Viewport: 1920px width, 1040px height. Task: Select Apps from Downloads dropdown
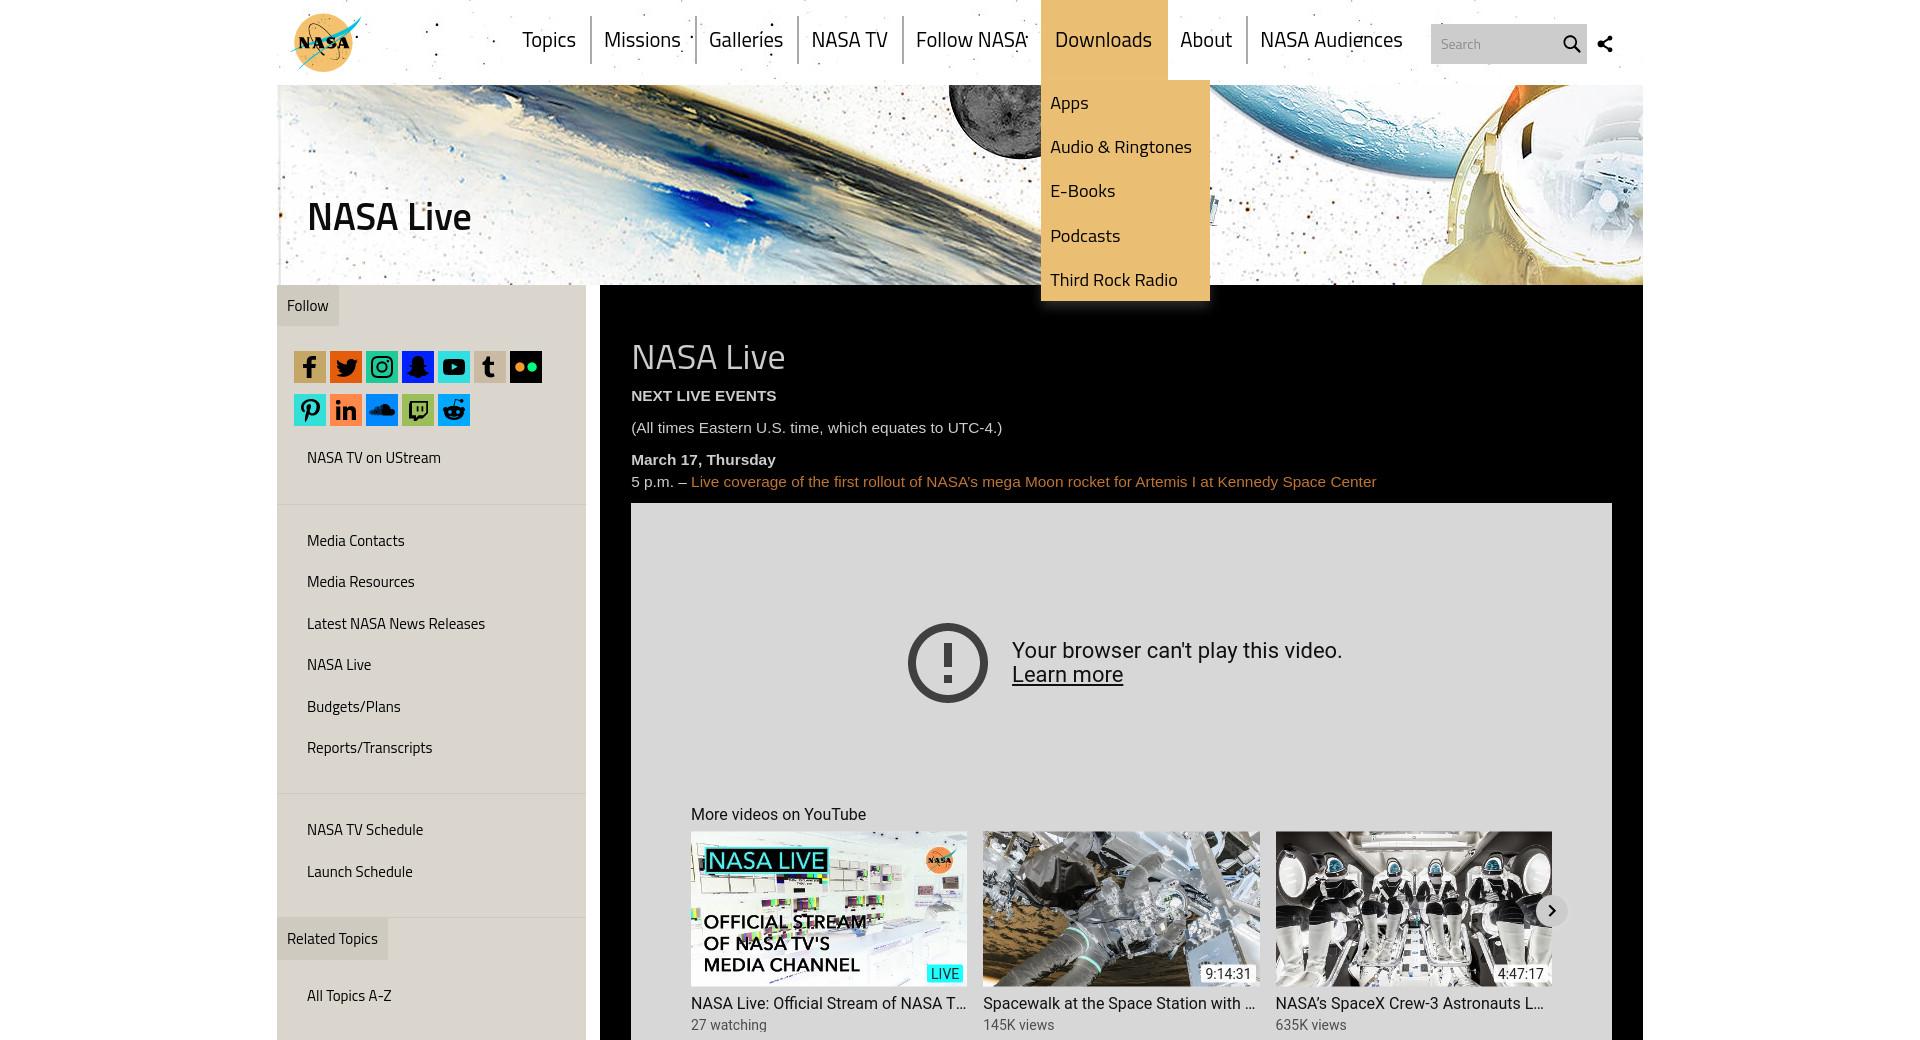tap(1125, 103)
